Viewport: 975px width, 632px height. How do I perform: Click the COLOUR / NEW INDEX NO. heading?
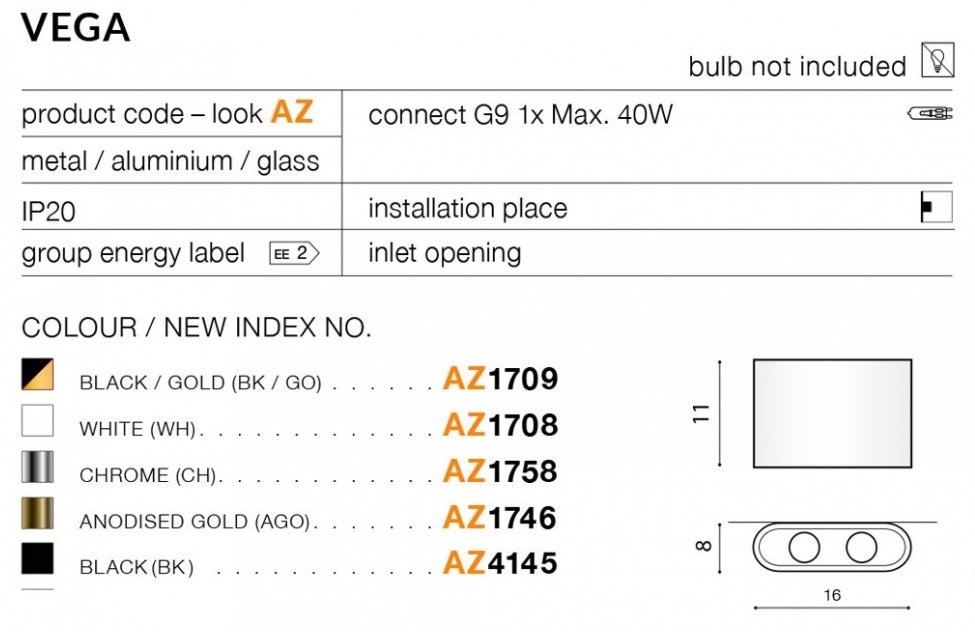point(196,327)
